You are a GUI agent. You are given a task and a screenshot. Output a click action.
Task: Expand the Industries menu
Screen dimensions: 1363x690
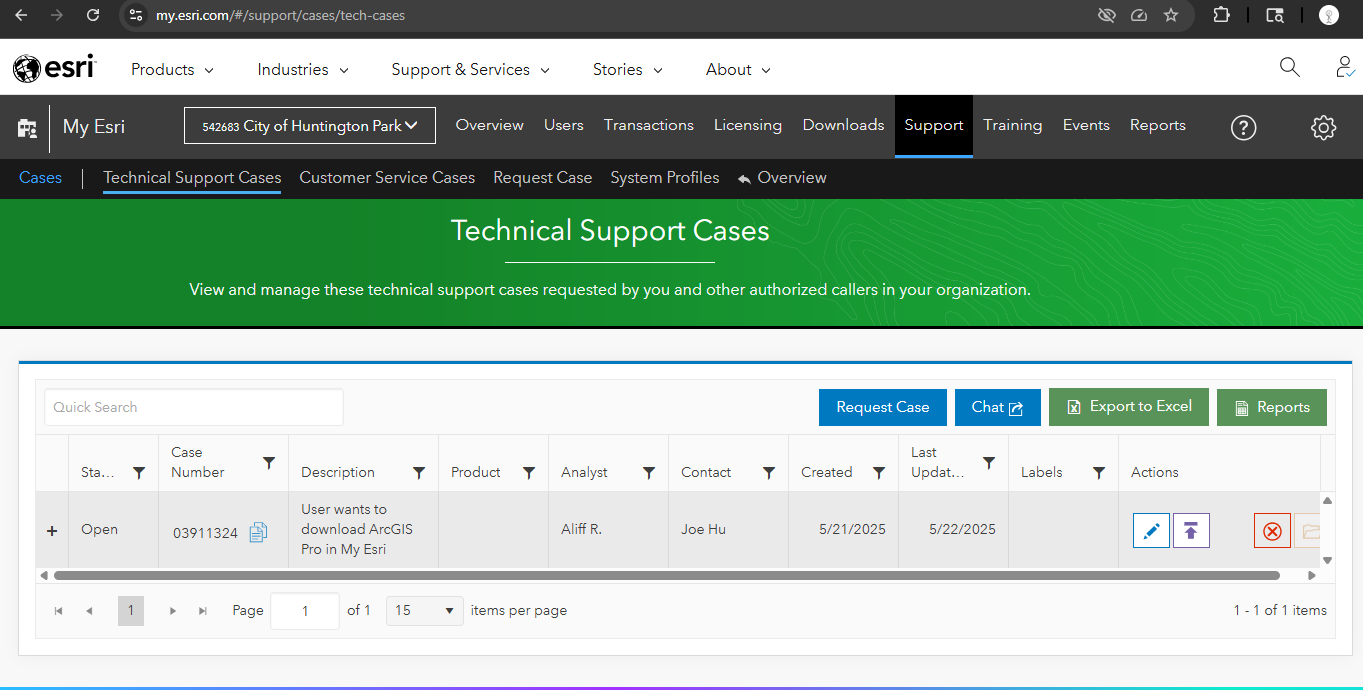[303, 69]
